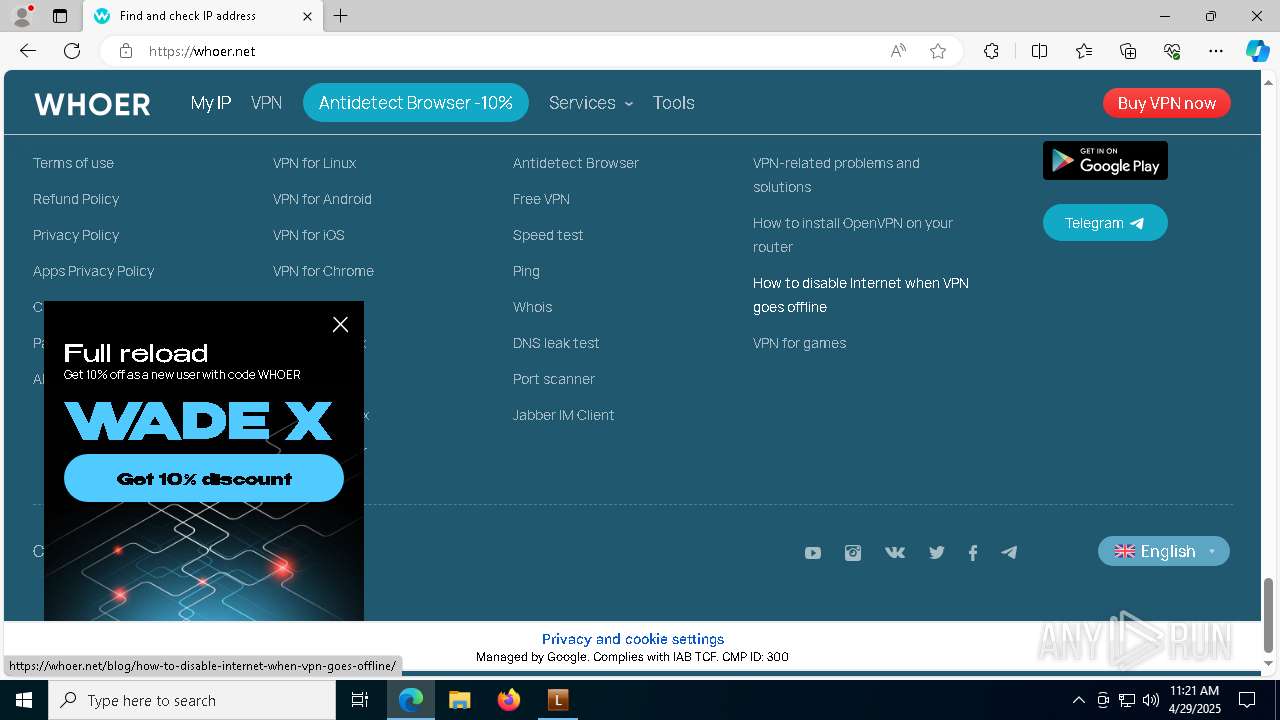Click the Windows Start button
This screenshot has height=720, width=1280.
[x=24, y=700]
